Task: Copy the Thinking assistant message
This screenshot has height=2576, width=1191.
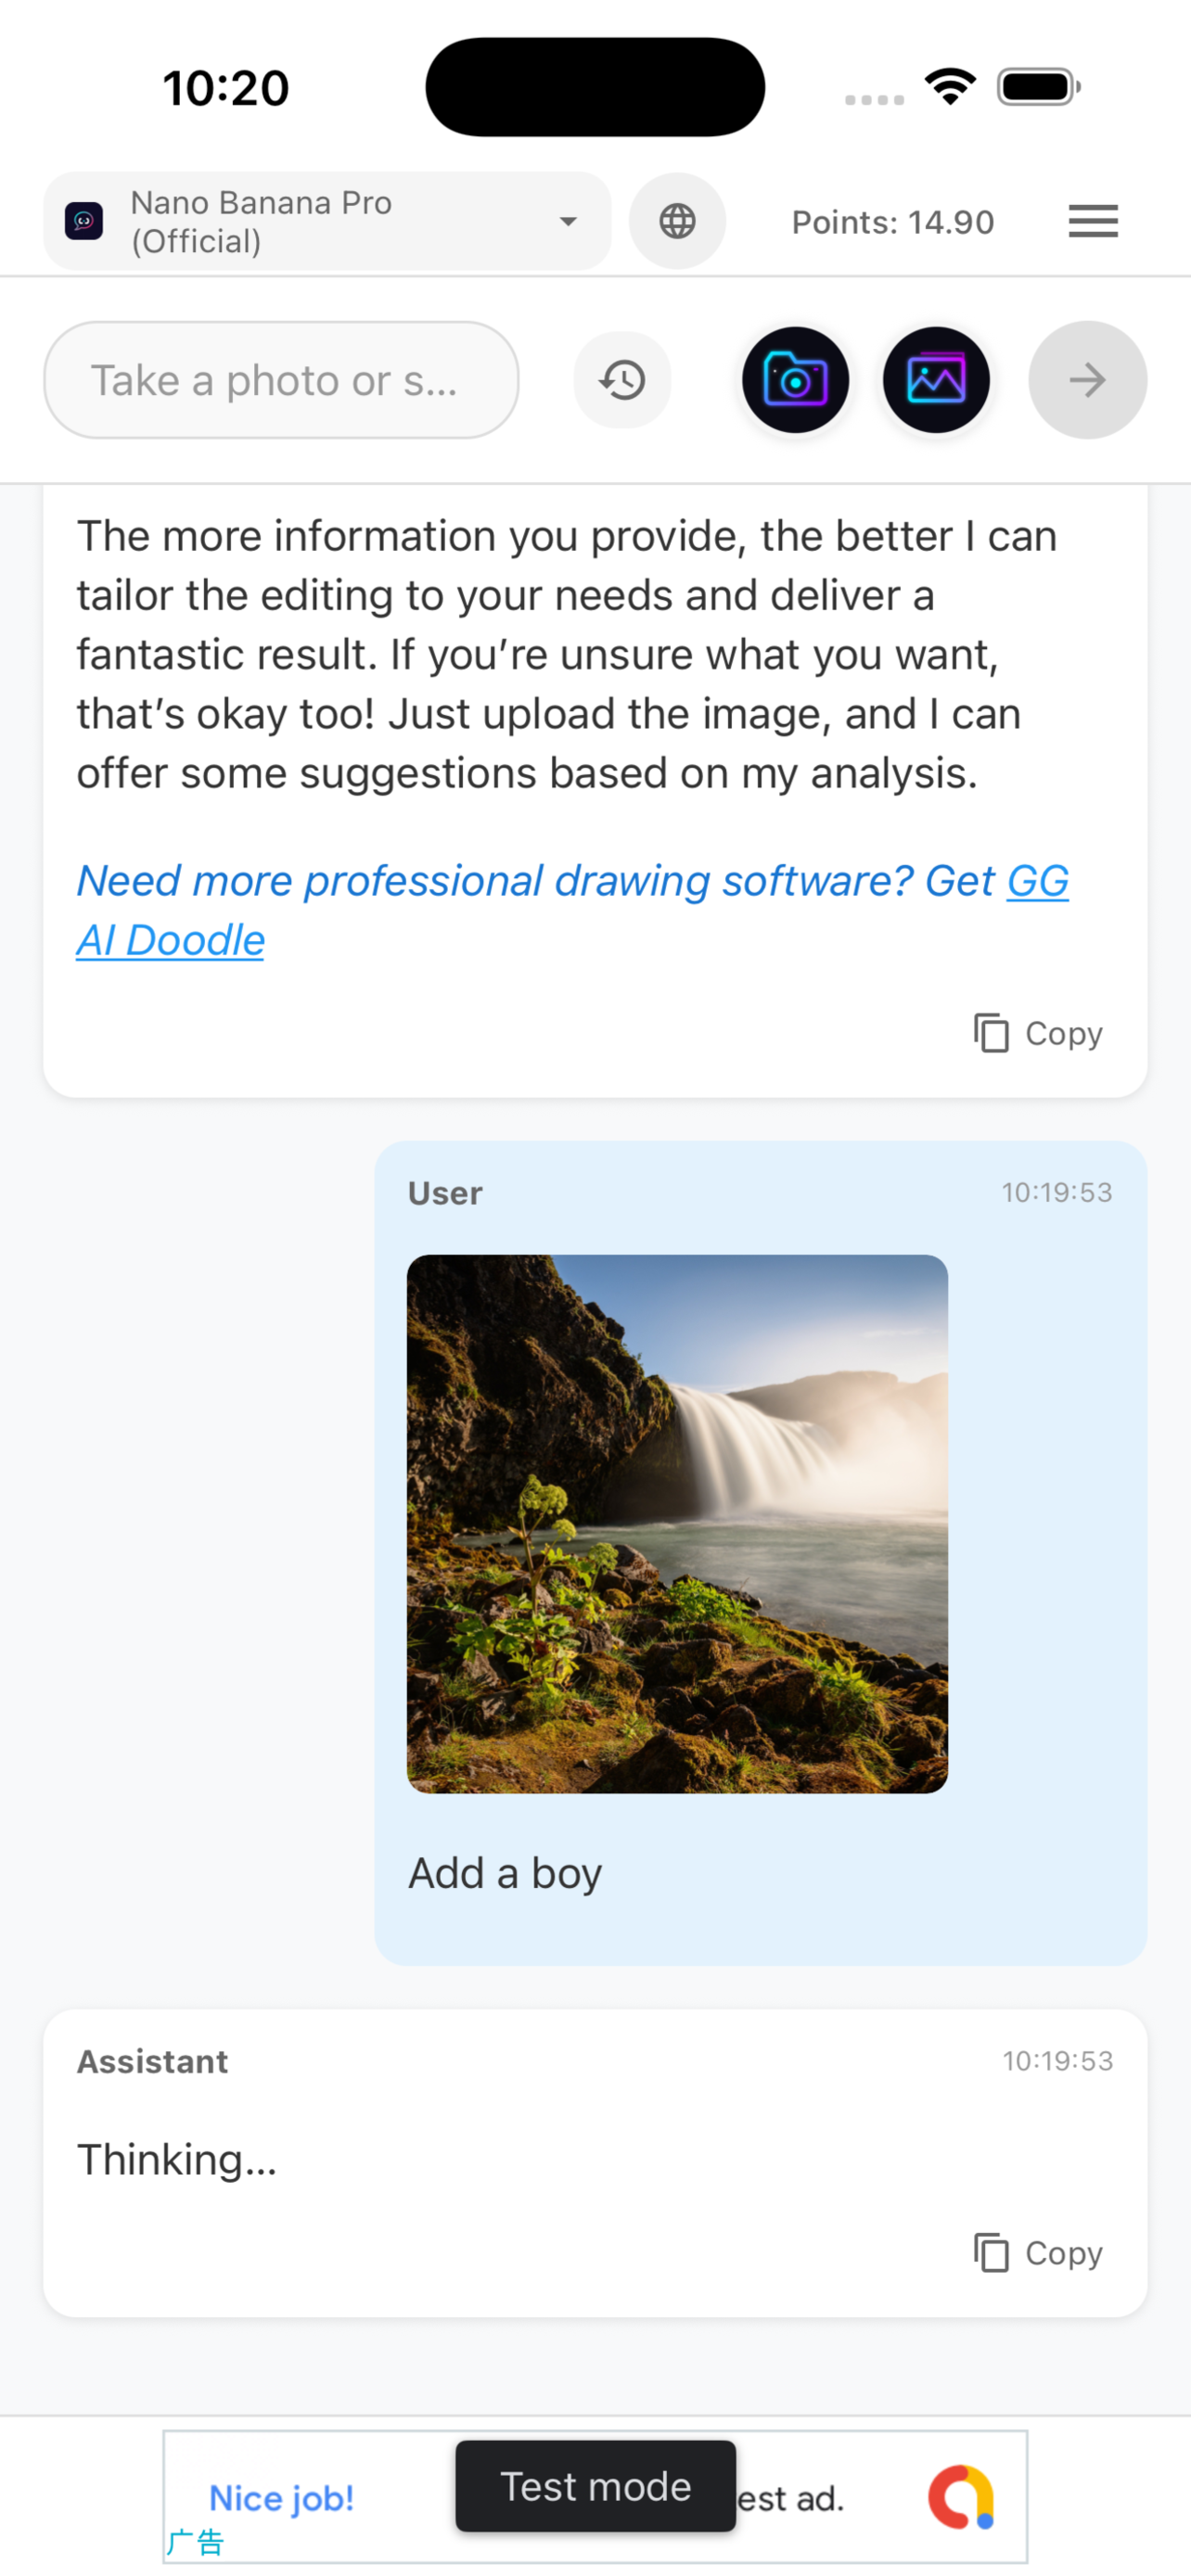Action: click(1039, 2253)
